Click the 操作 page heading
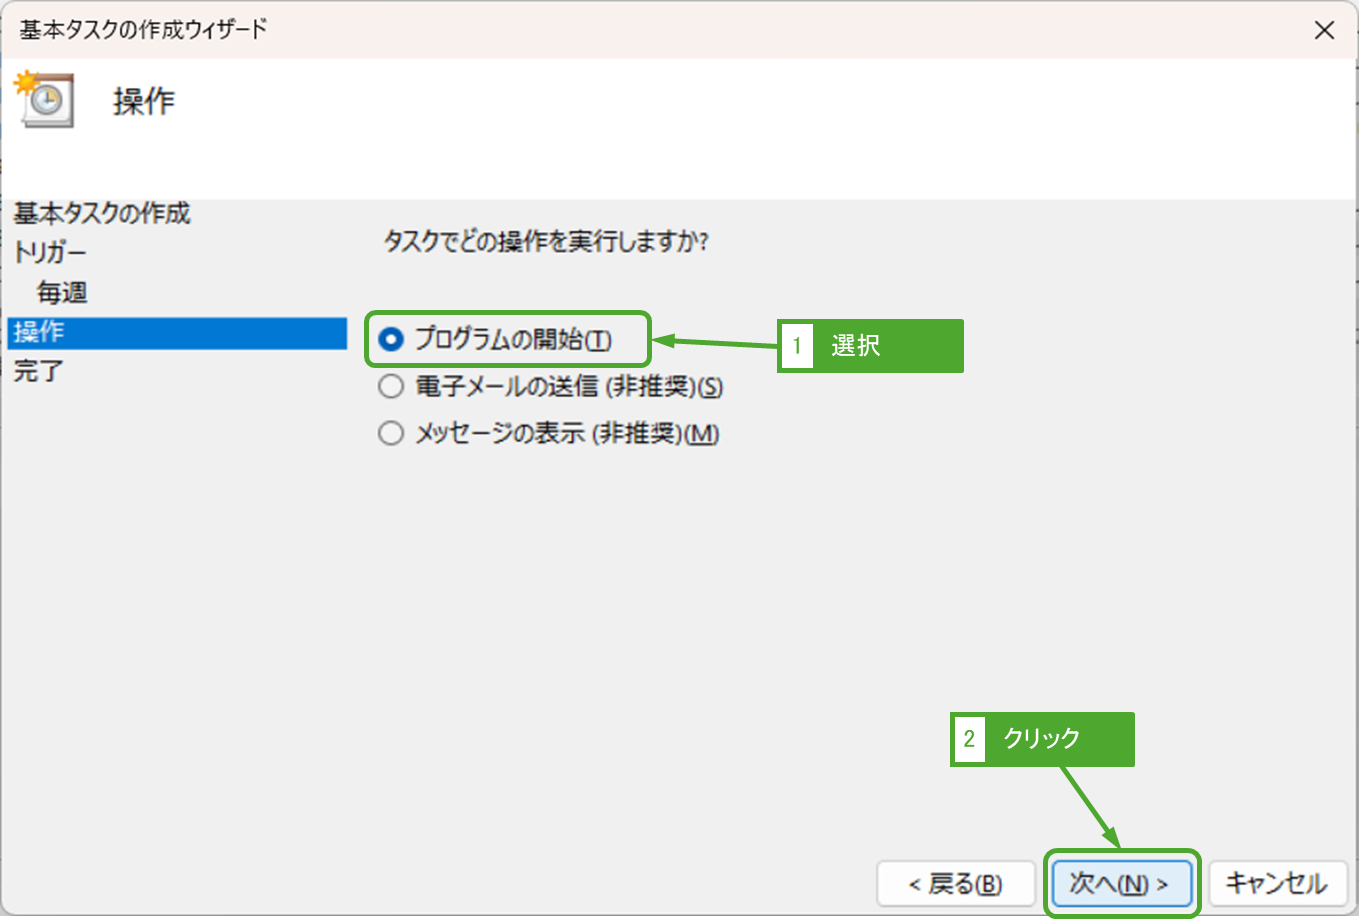 point(144,101)
